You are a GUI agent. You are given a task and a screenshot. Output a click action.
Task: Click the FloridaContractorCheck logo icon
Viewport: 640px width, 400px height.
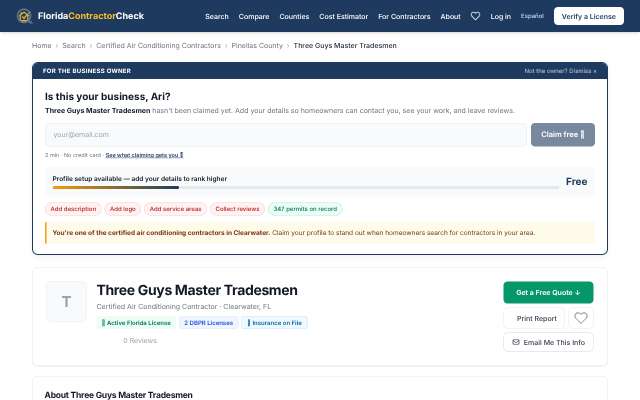tap(24, 16)
